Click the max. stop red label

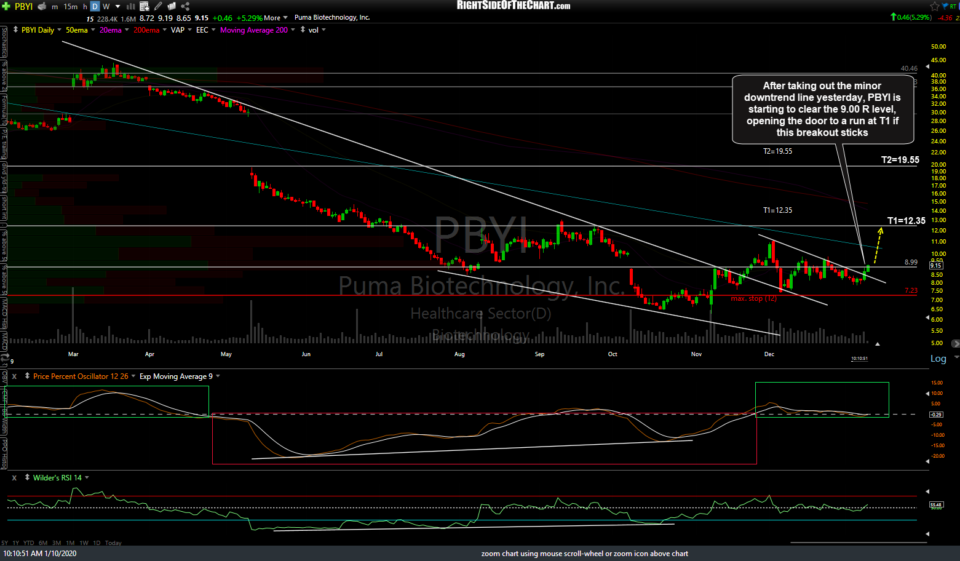point(754,298)
